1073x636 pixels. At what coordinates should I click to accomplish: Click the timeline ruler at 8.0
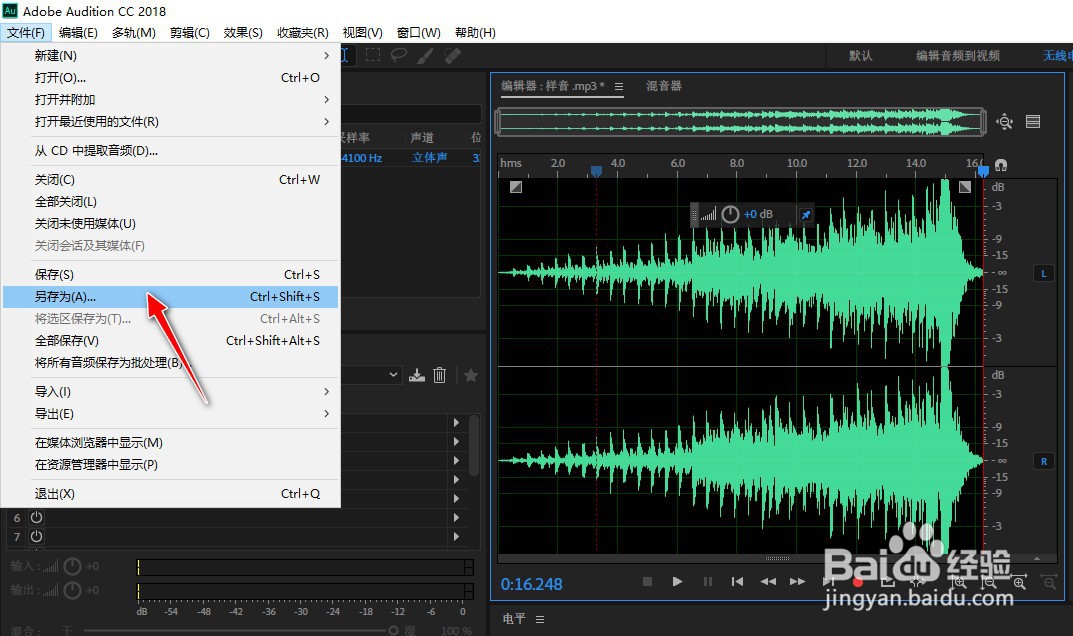click(737, 164)
